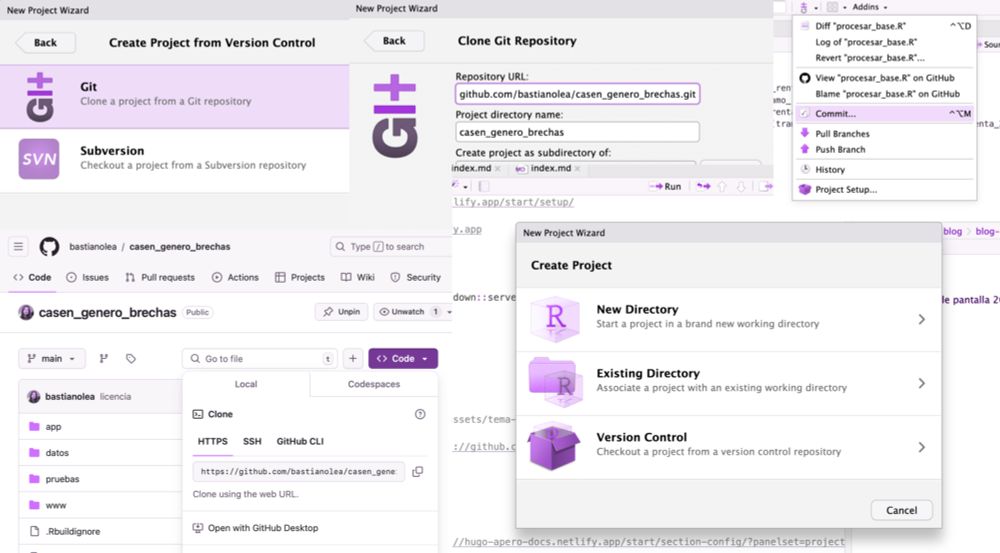Viewport: 1000px width, 553px height.
Task: Click Cancel in Create Project wizard
Action: 901,510
